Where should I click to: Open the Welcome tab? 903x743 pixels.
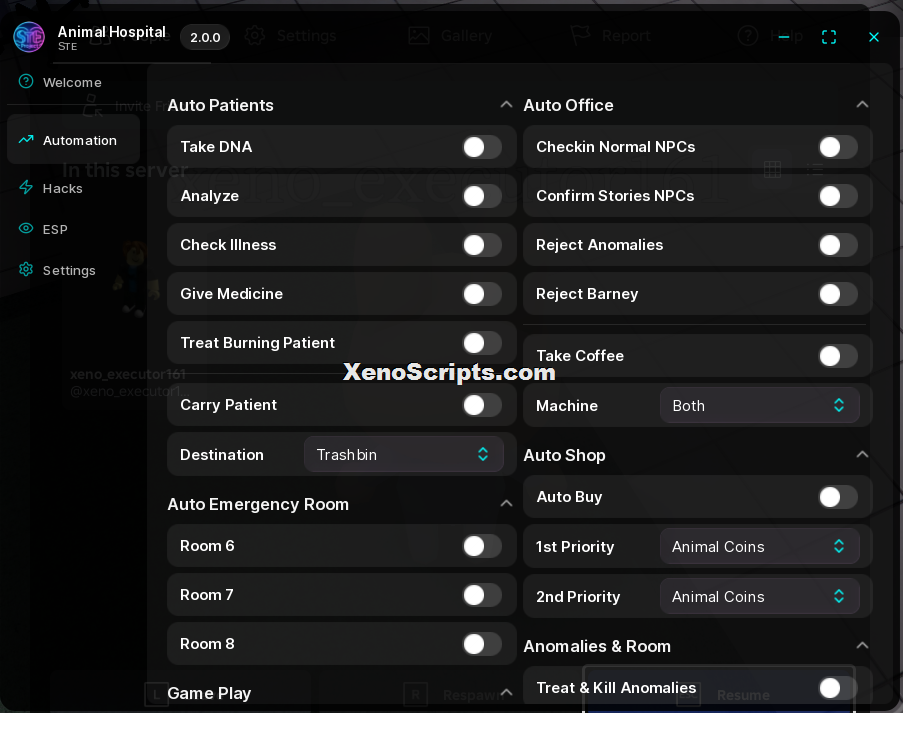coord(73,82)
